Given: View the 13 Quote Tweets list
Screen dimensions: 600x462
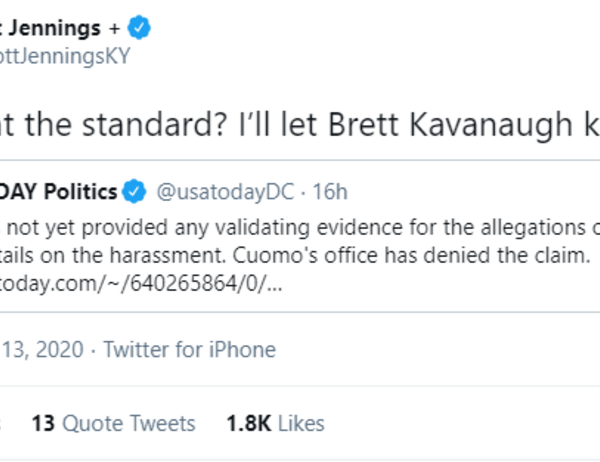Looking at the screenshot, I should (x=113, y=423).
